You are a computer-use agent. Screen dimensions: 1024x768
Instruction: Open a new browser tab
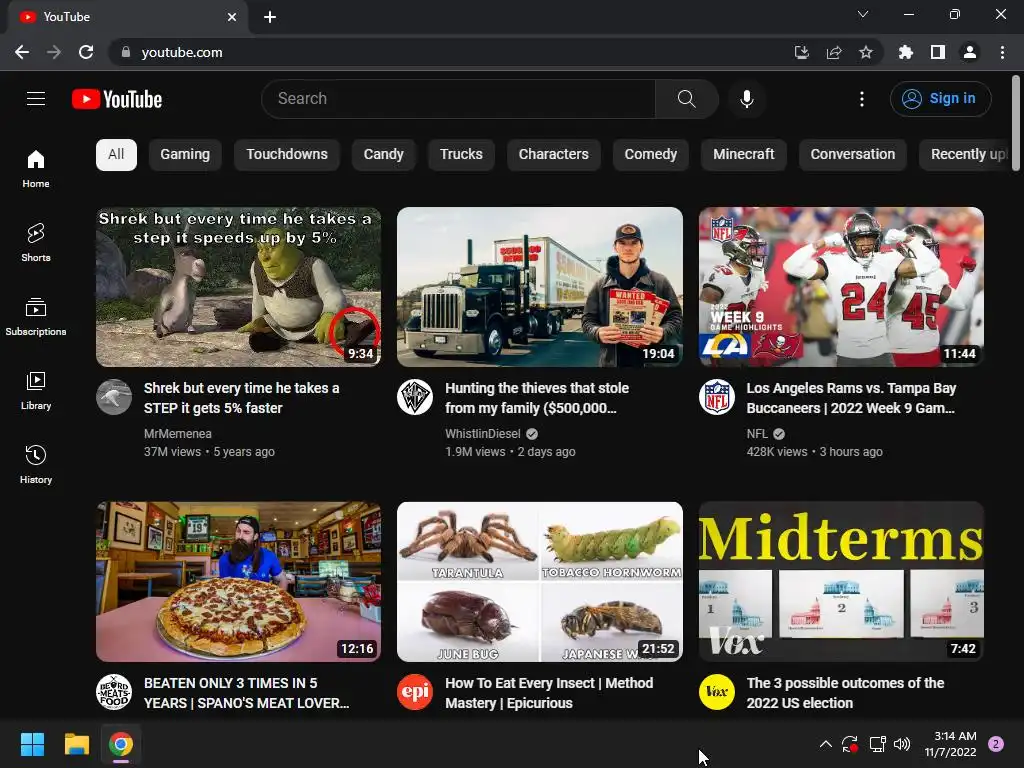click(x=270, y=17)
